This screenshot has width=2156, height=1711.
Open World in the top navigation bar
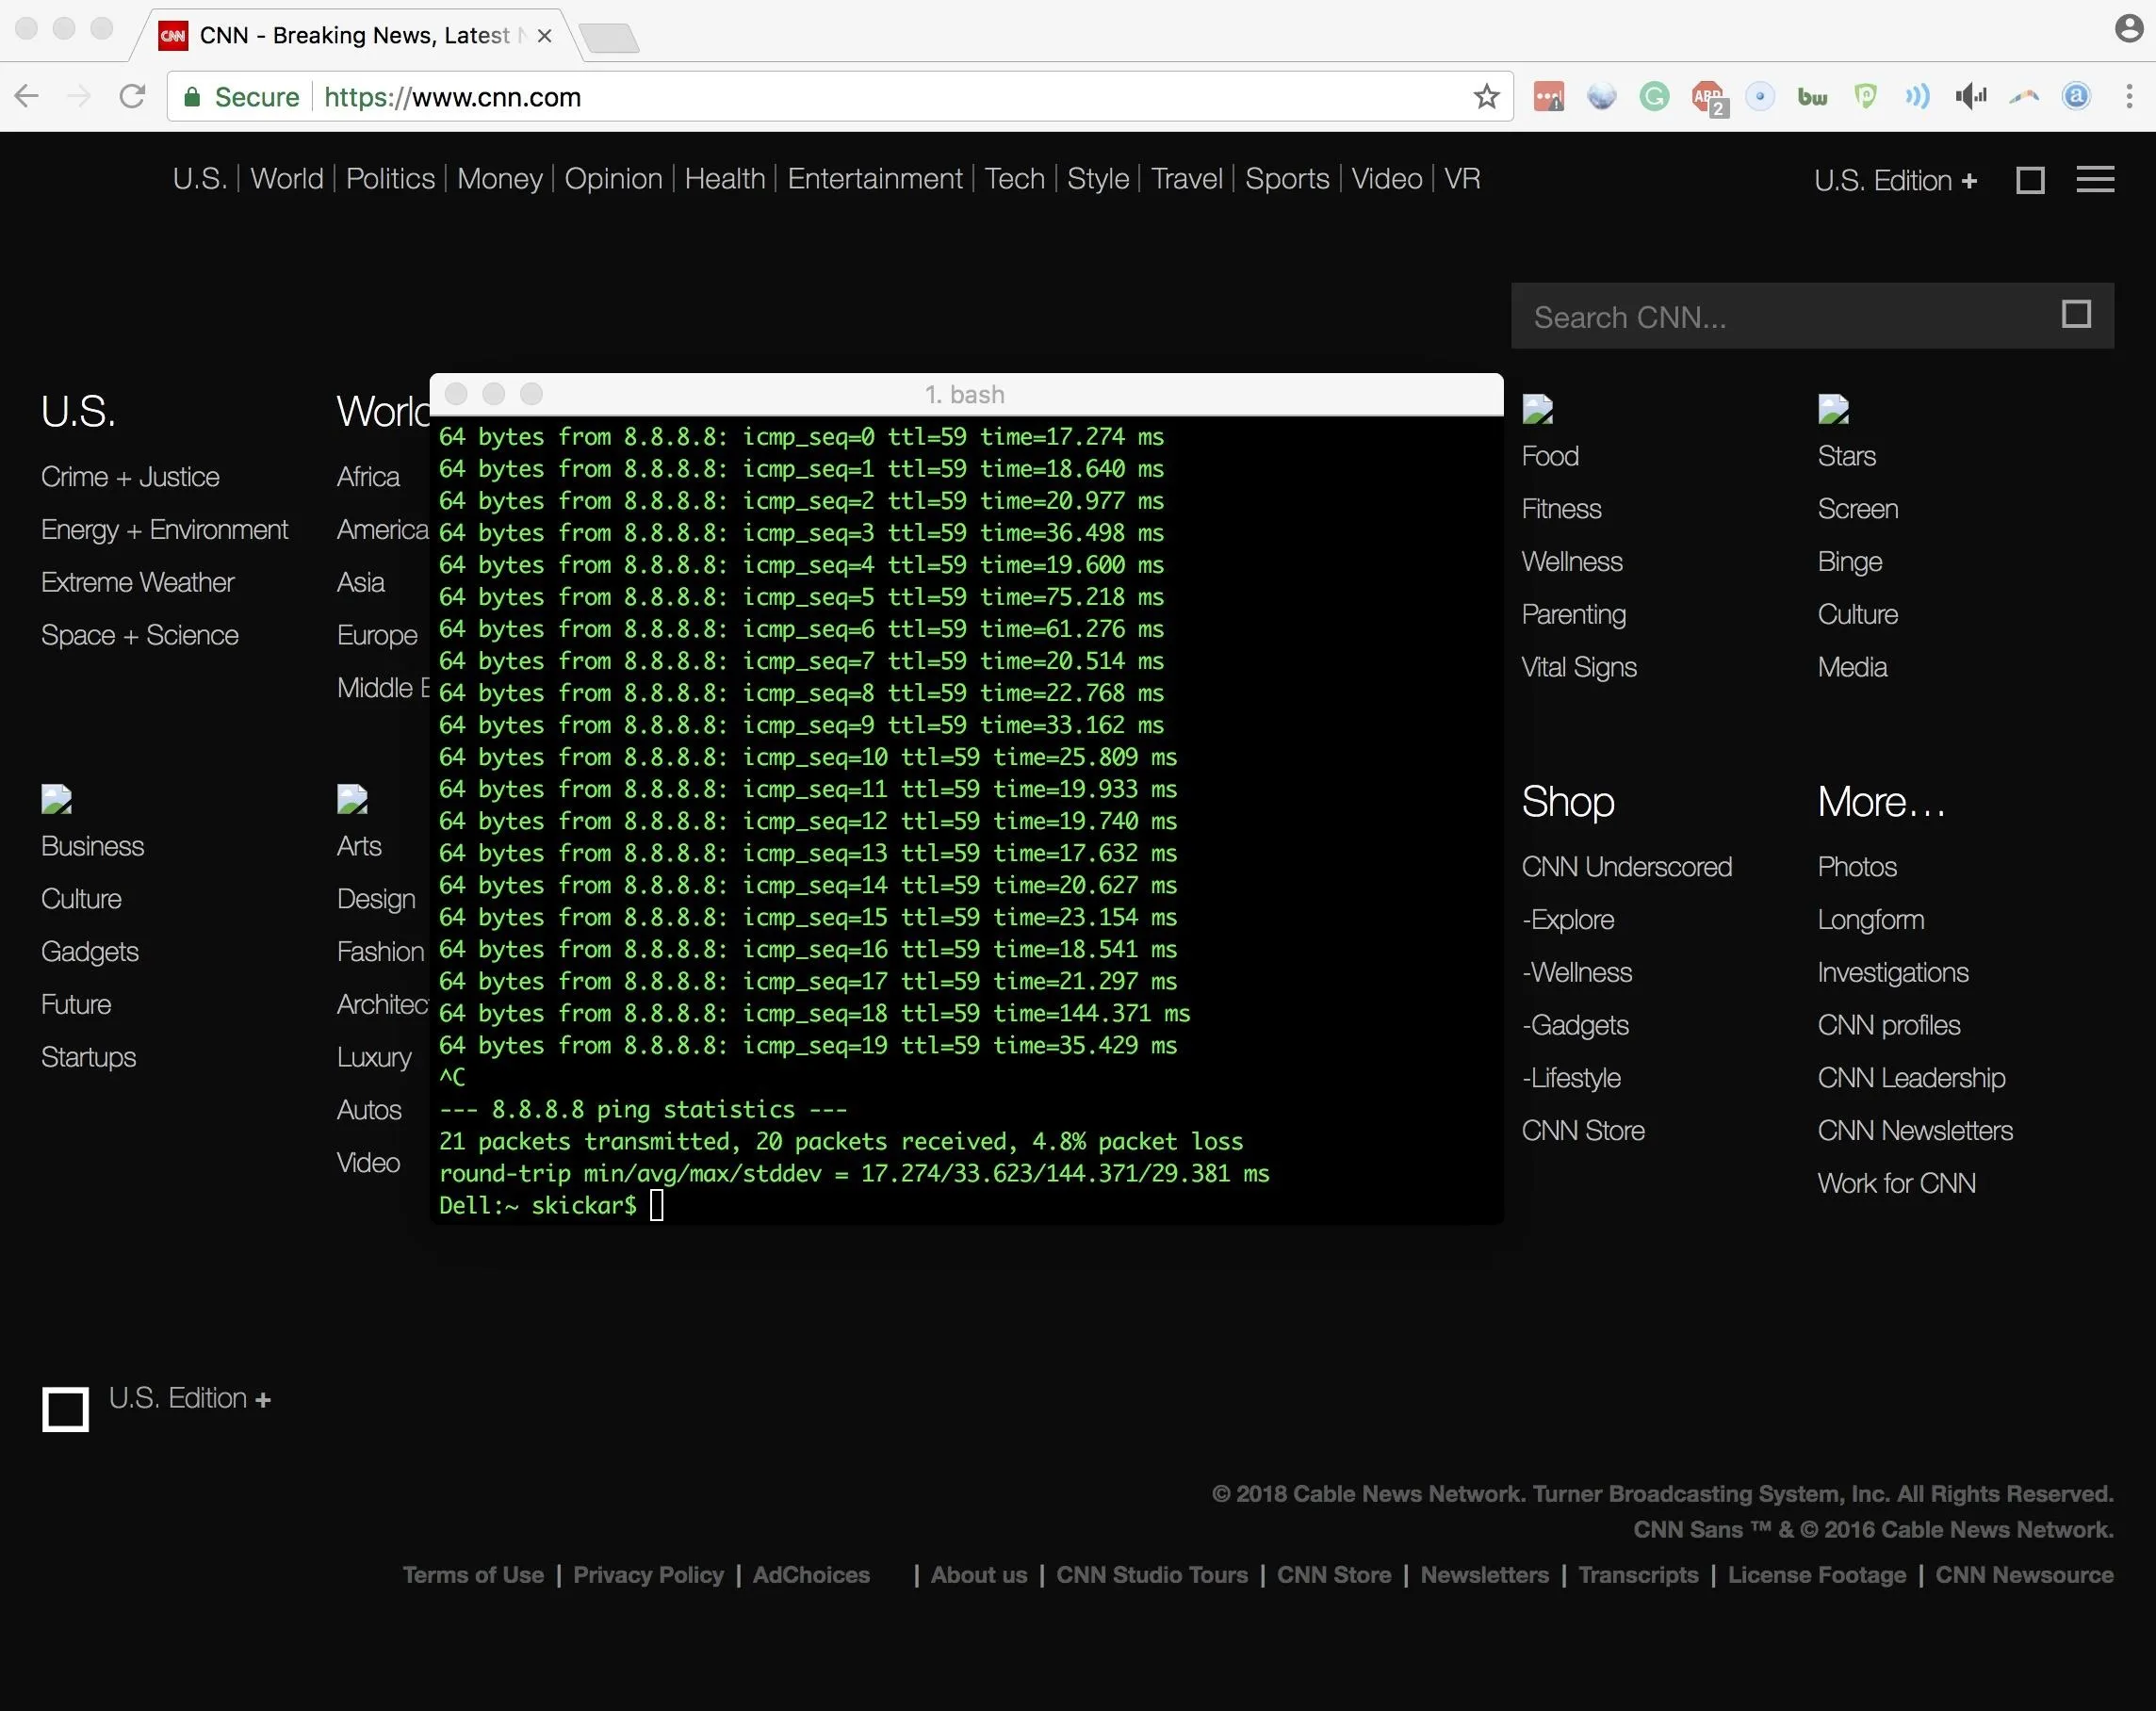pyautogui.click(x=287, y=178)
